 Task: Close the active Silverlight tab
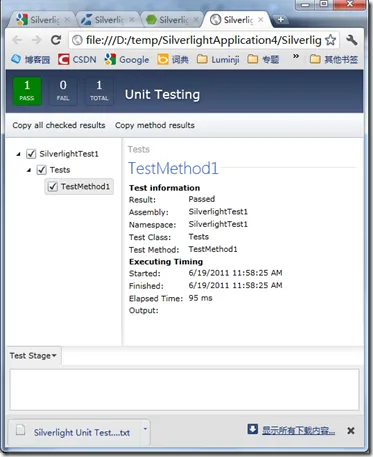click(261, 20)
